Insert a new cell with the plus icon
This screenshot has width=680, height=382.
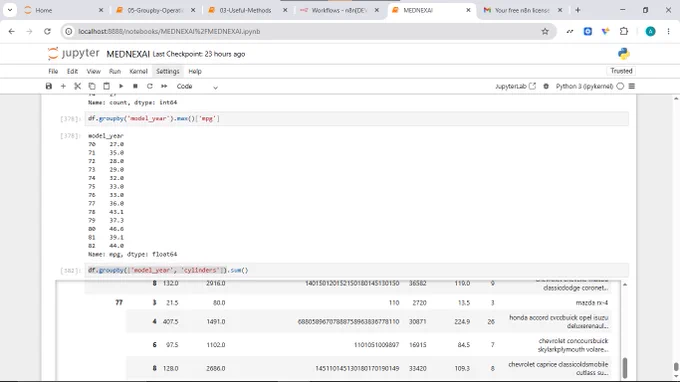tap(63, 86)
